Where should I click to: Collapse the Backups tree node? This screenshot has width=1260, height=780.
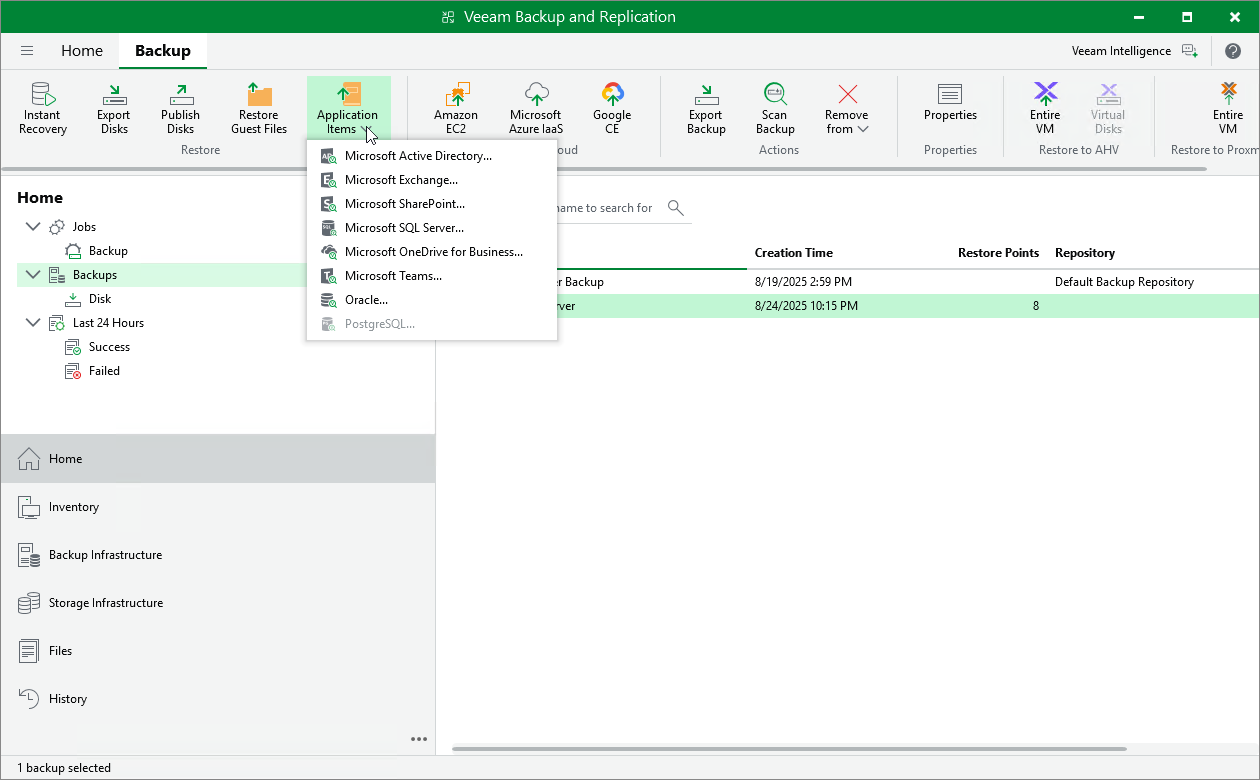click(33, 275)
